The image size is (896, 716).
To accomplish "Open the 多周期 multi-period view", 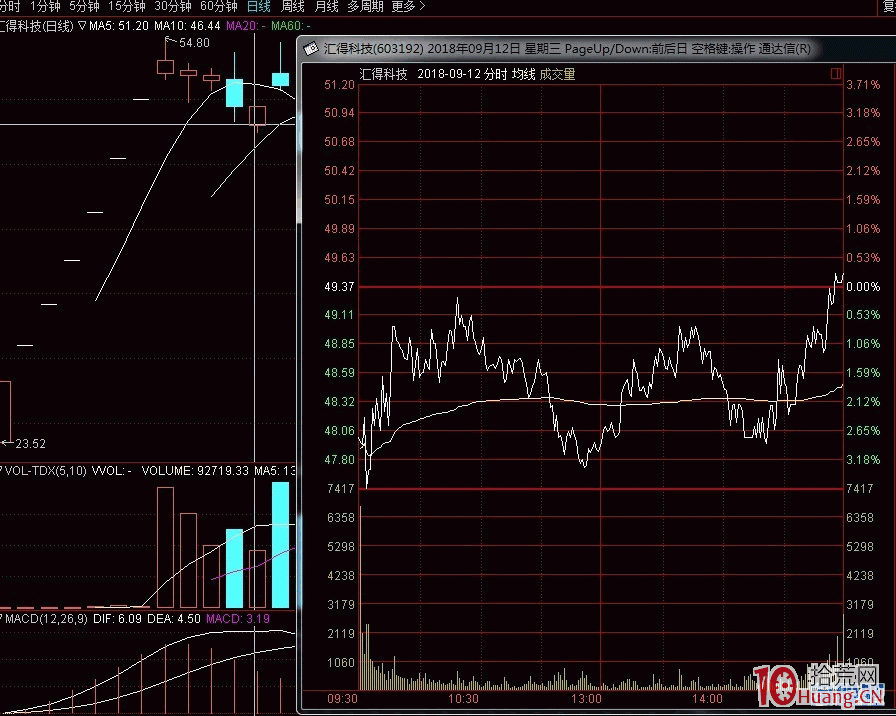I will [364, 6].
